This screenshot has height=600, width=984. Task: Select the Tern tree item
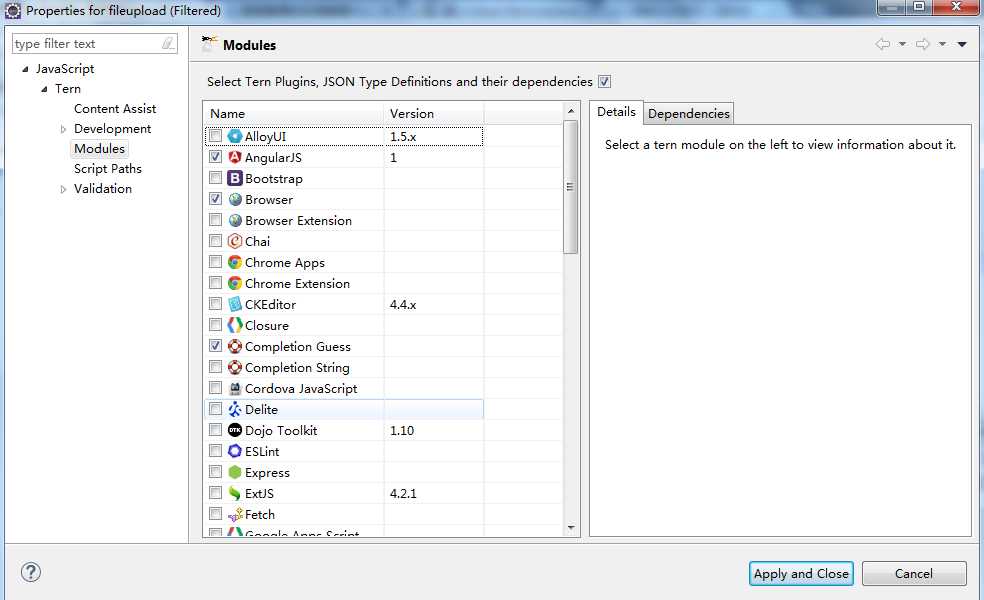coord(68,88)
